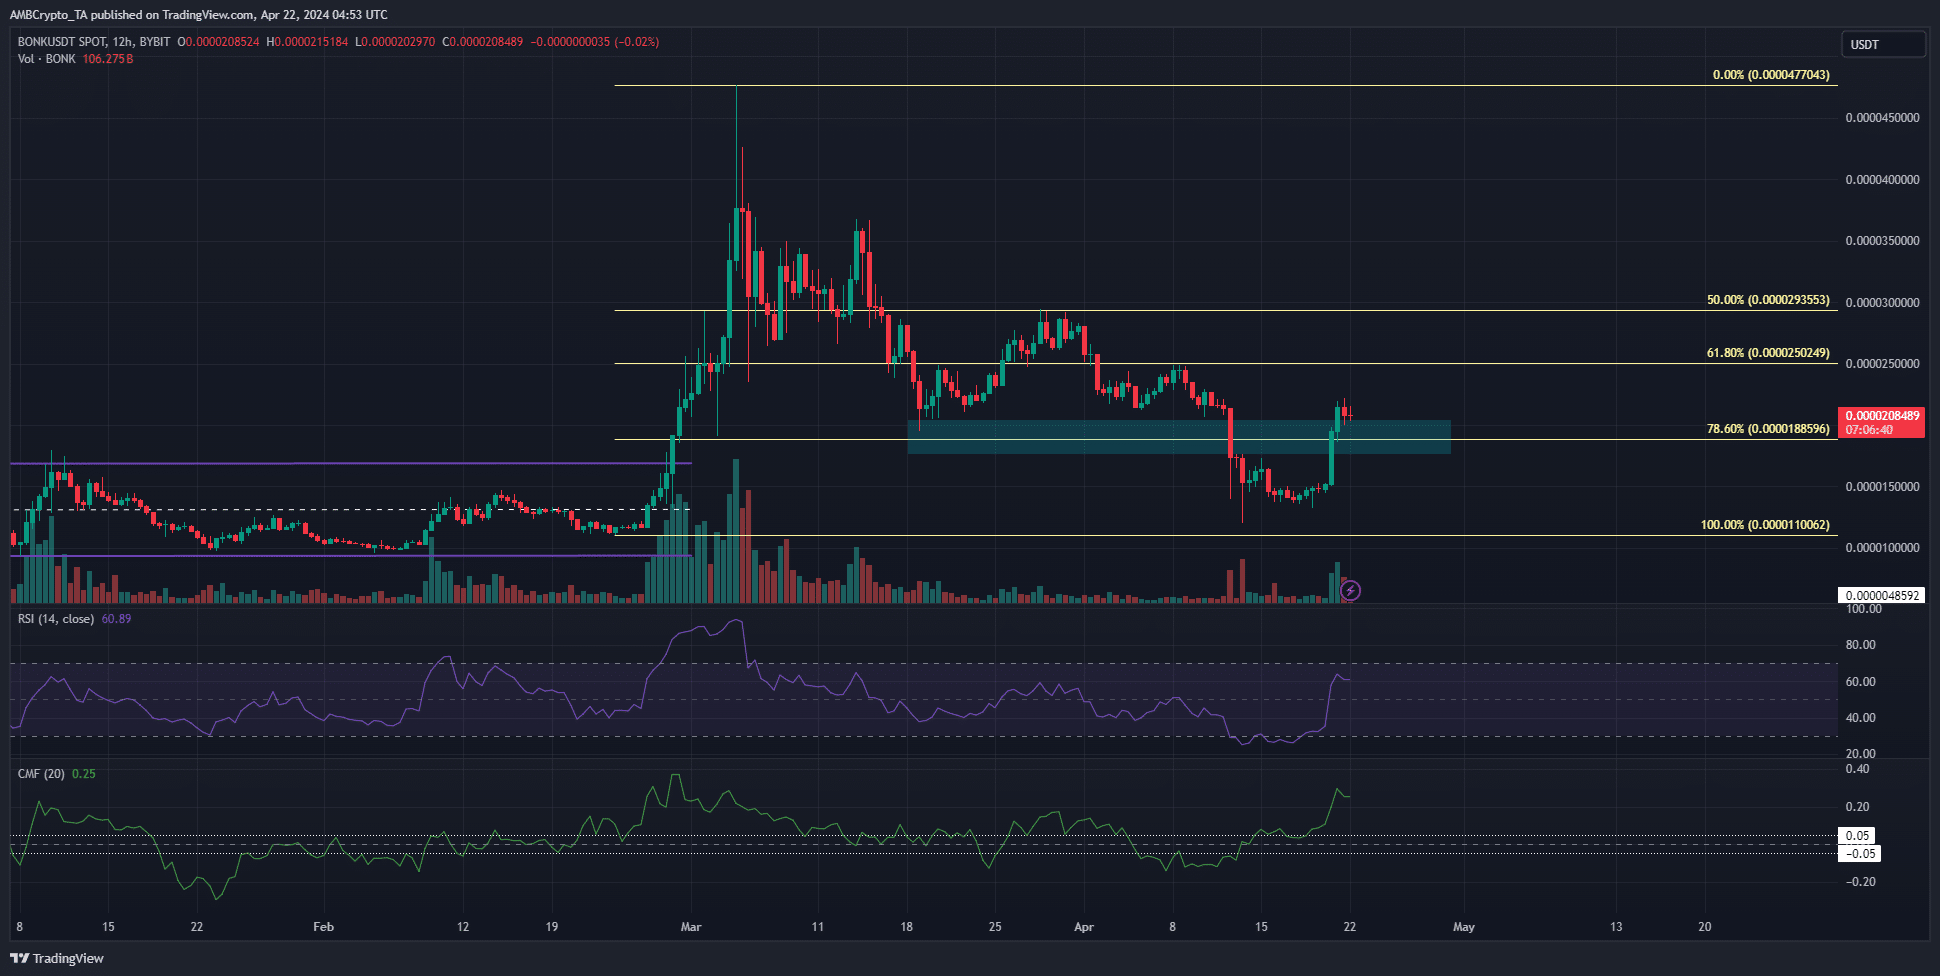Click the RSI 80.00 scale label

point(1860,645)
